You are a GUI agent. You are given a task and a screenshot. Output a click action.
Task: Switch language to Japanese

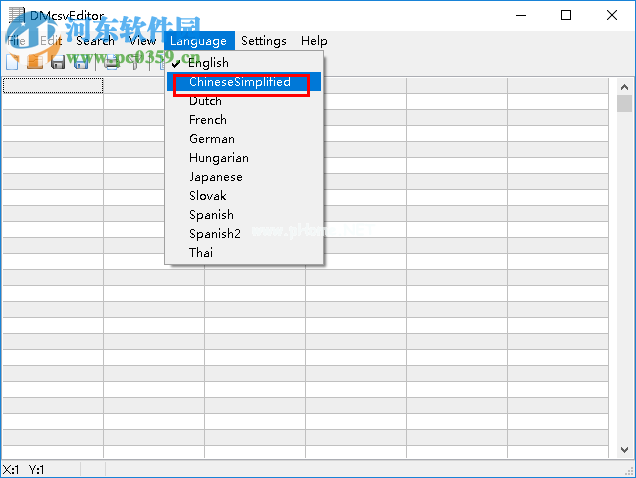click(x=215, y=177)
